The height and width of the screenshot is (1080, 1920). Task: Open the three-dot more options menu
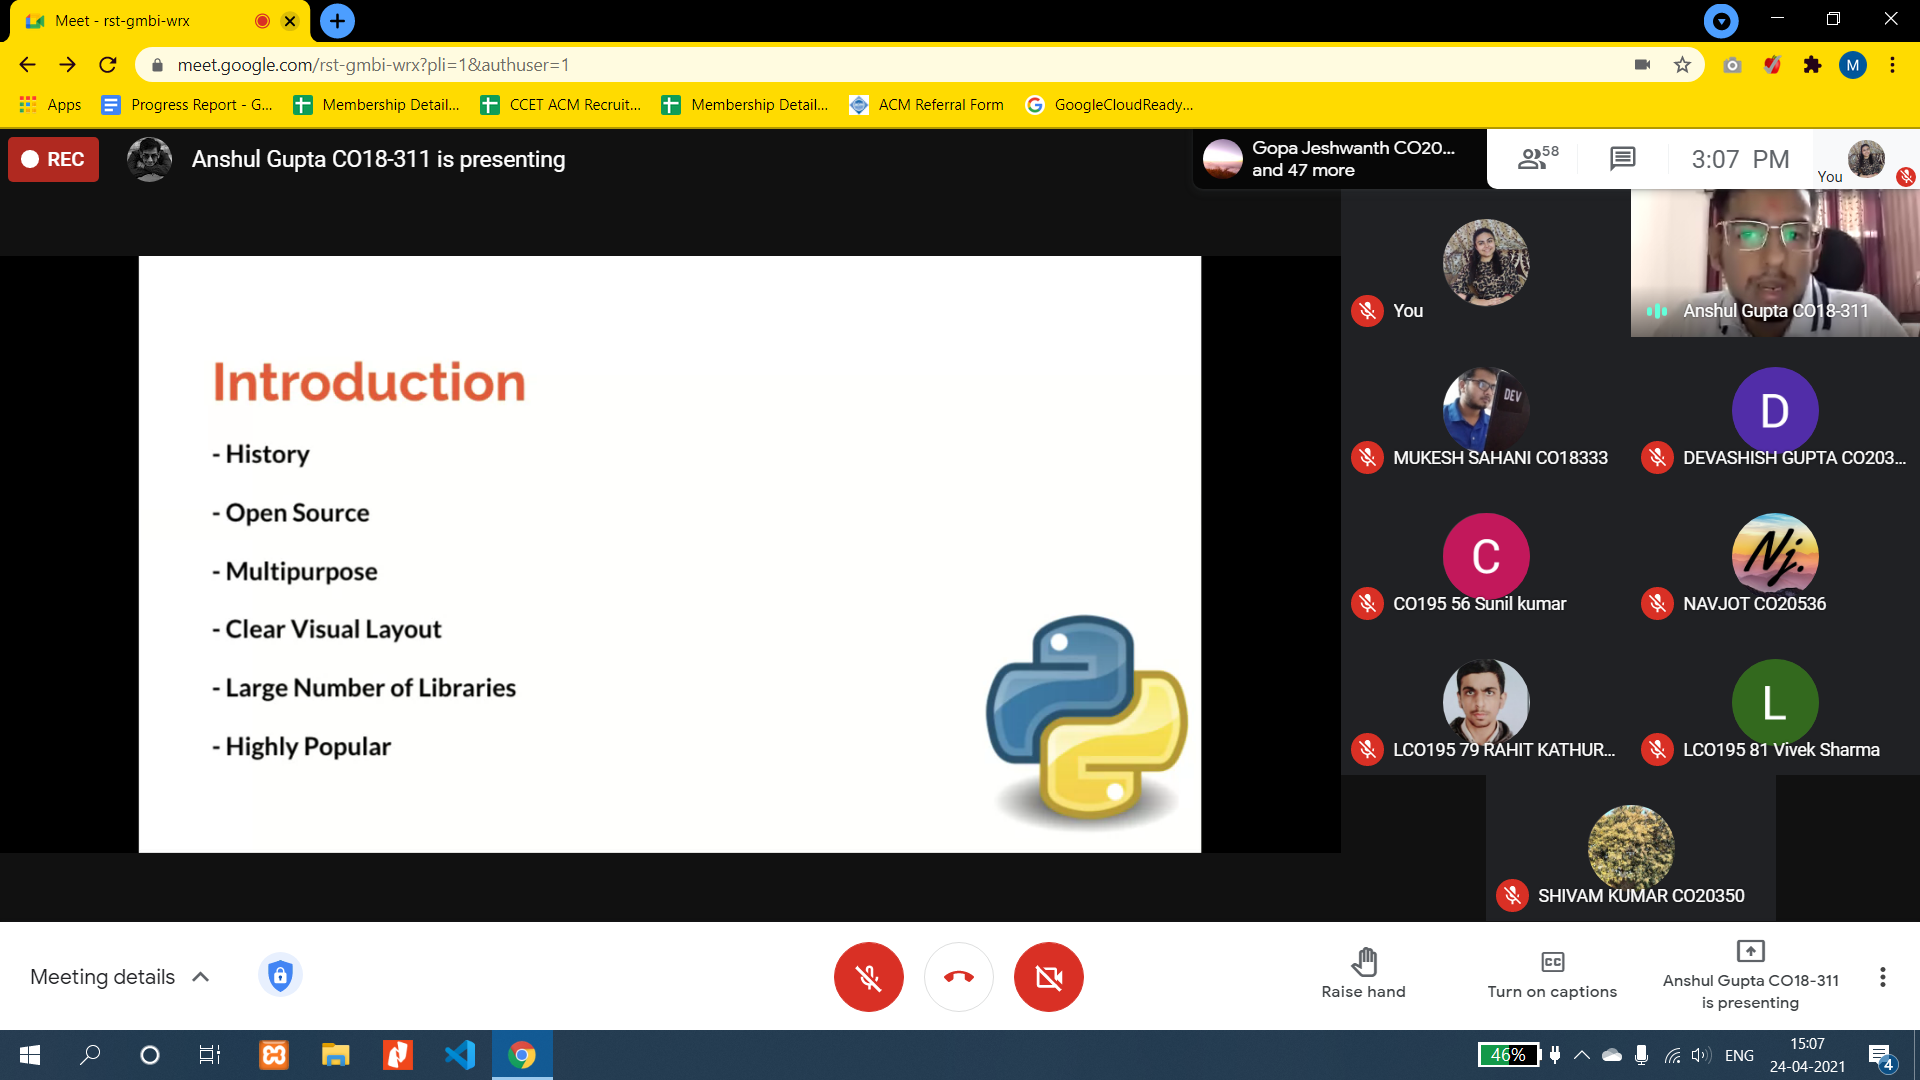(x=1882, y=977)
